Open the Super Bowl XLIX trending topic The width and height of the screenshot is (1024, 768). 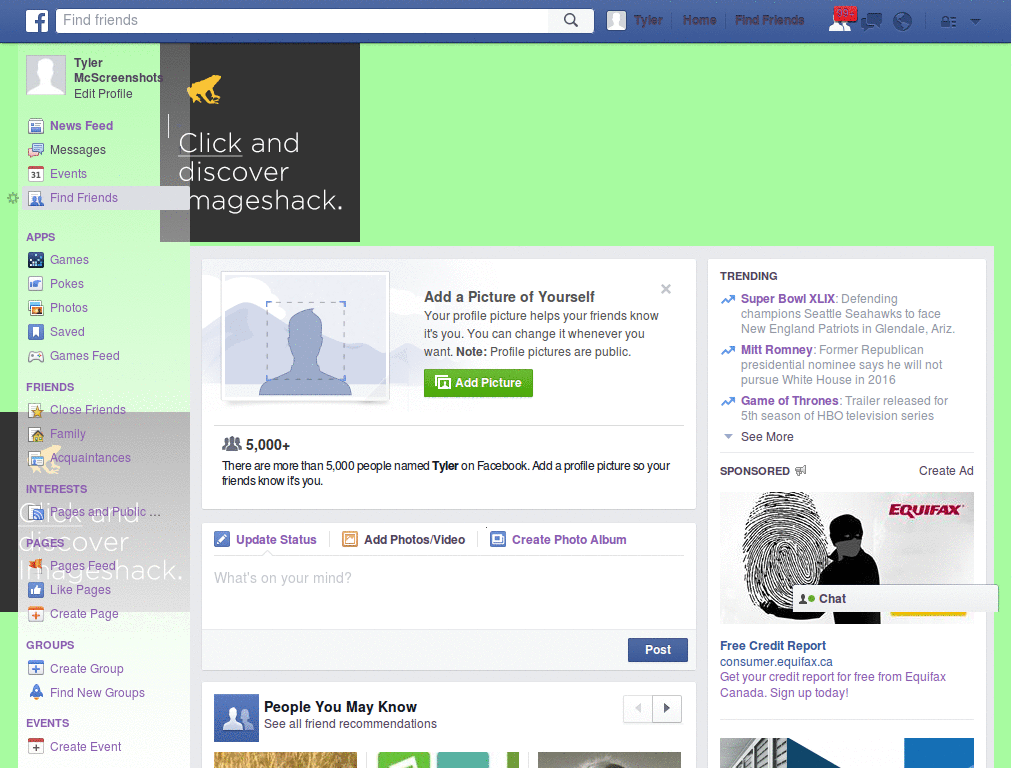pyautogui.click(x=788, y=298)
